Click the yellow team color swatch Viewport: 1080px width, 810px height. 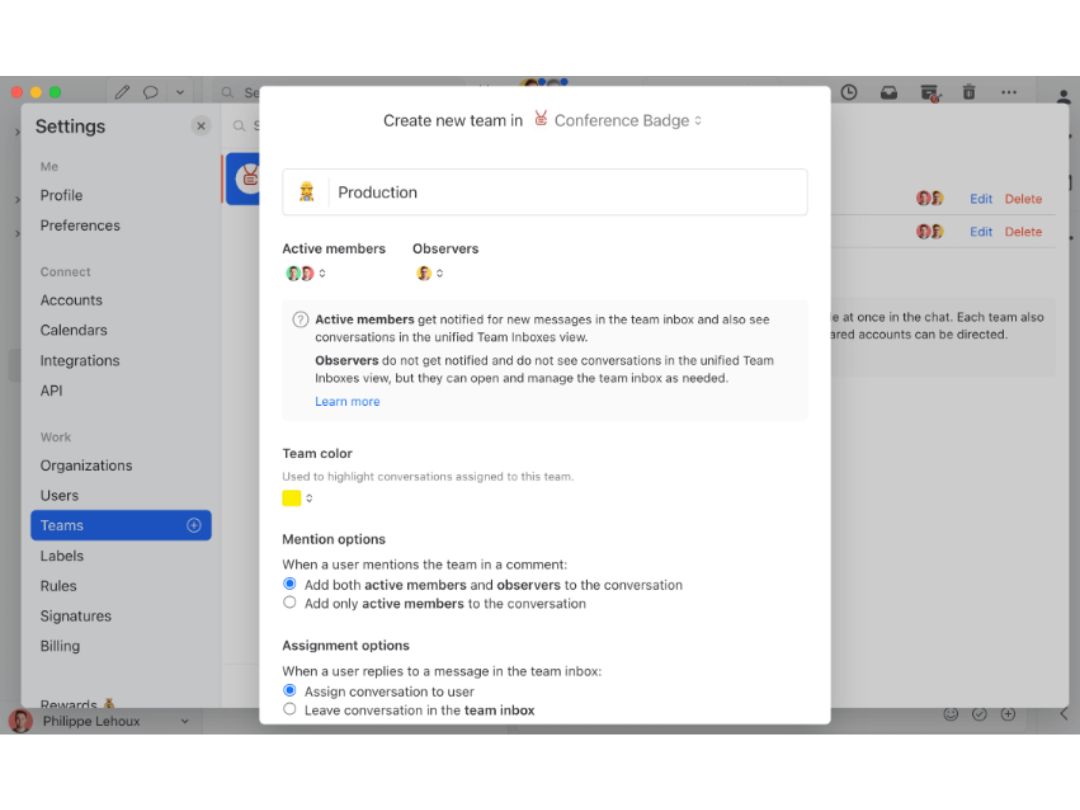click(x=291, y=498)
